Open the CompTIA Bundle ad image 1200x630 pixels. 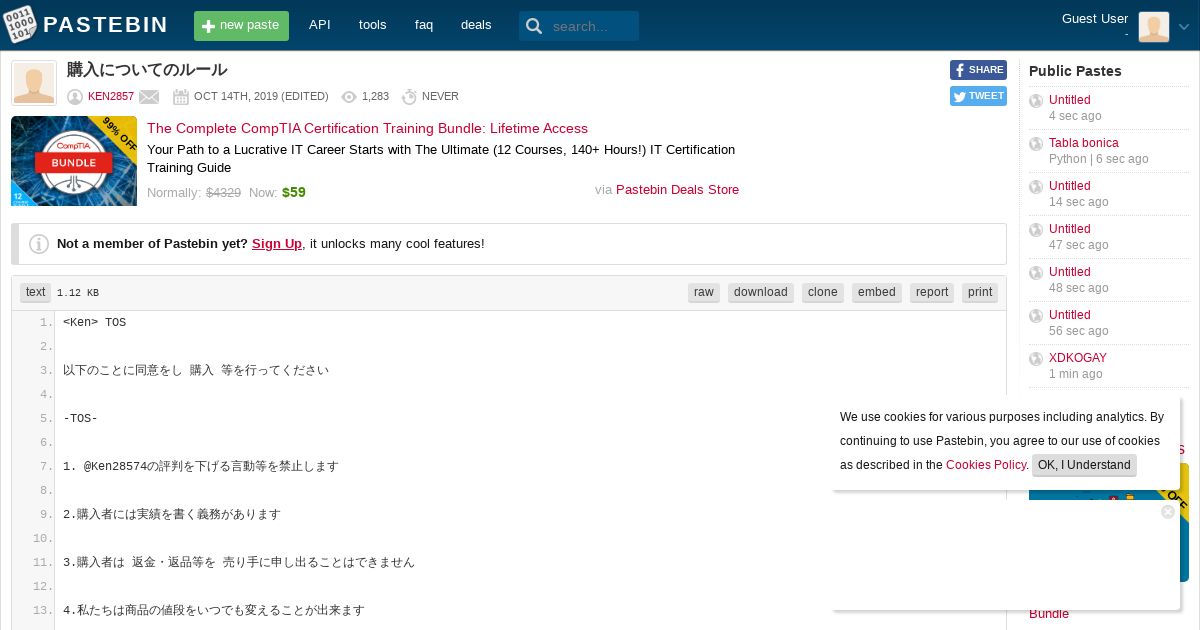[x=74, y=161]
